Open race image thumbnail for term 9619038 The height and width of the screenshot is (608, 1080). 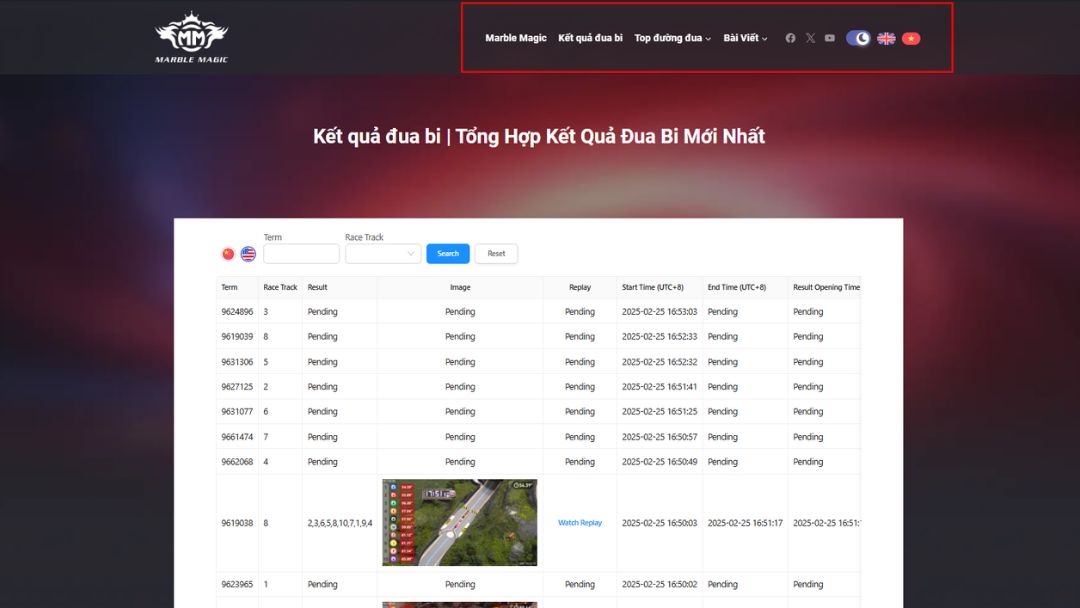(x=459, y=523)
